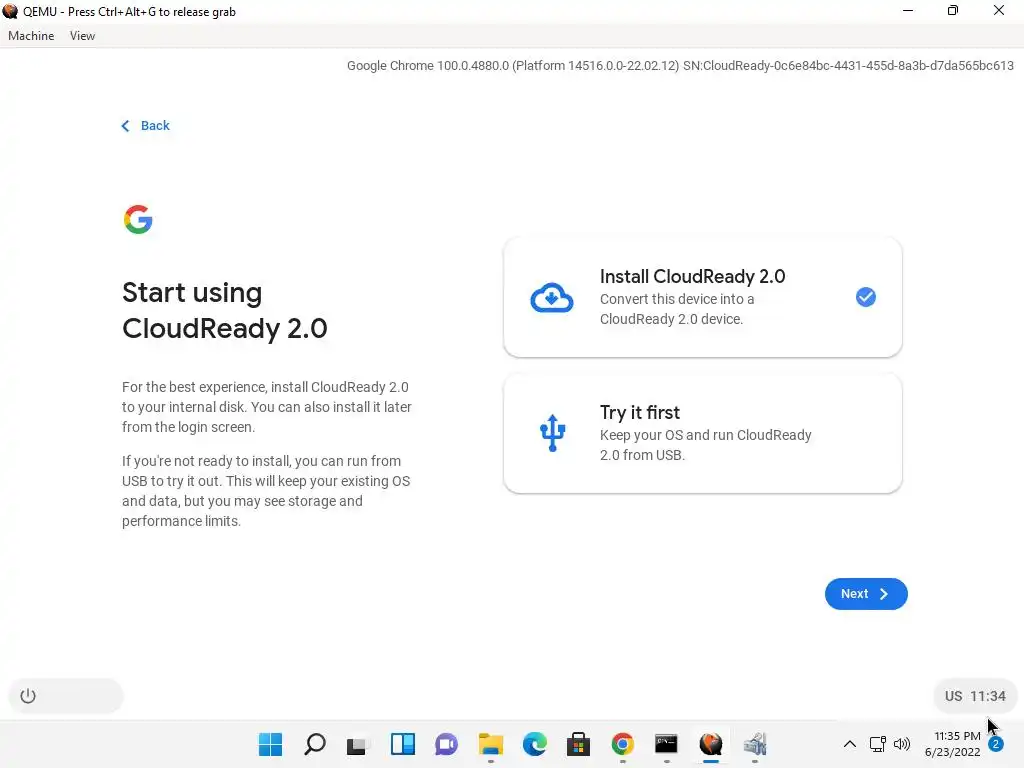This screenshot has height=768, width=1024.
Task: Open the taskbar clock and date
Action: click(952, 744)
